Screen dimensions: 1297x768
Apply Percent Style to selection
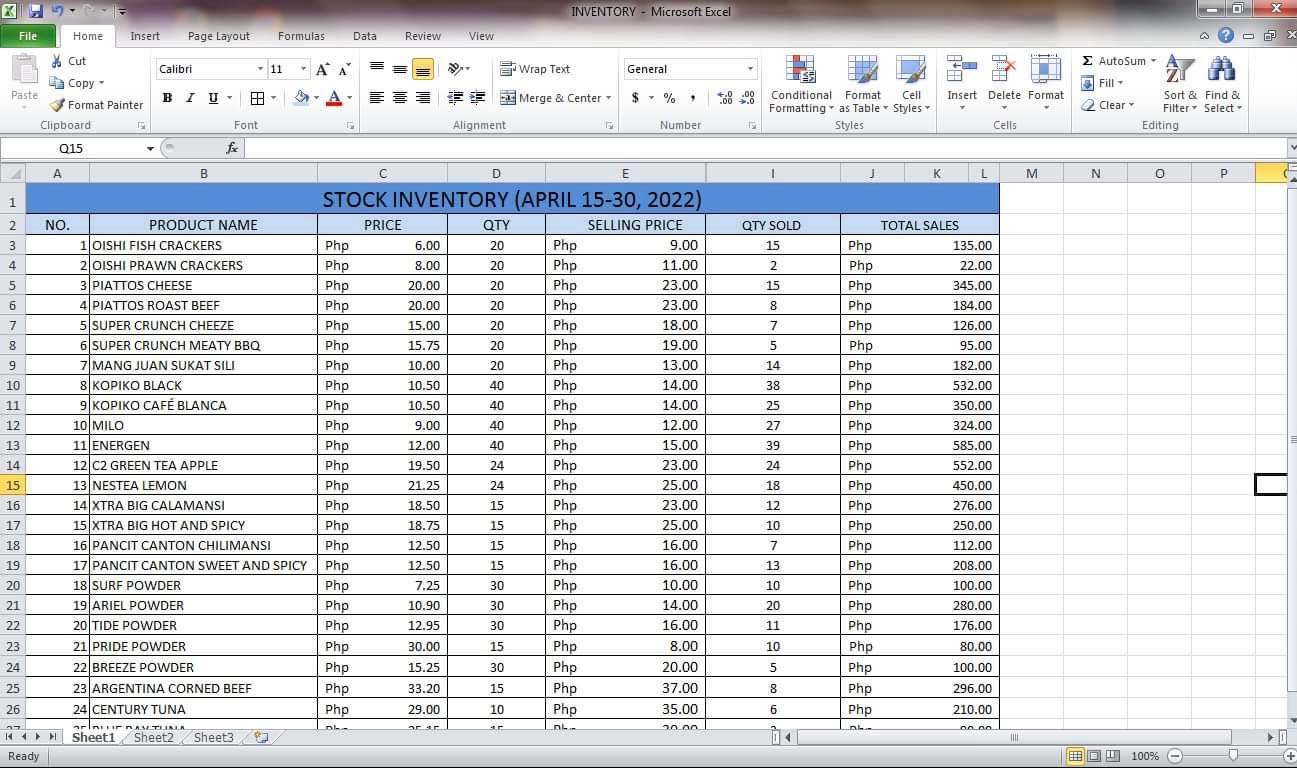tap(669, 98)
